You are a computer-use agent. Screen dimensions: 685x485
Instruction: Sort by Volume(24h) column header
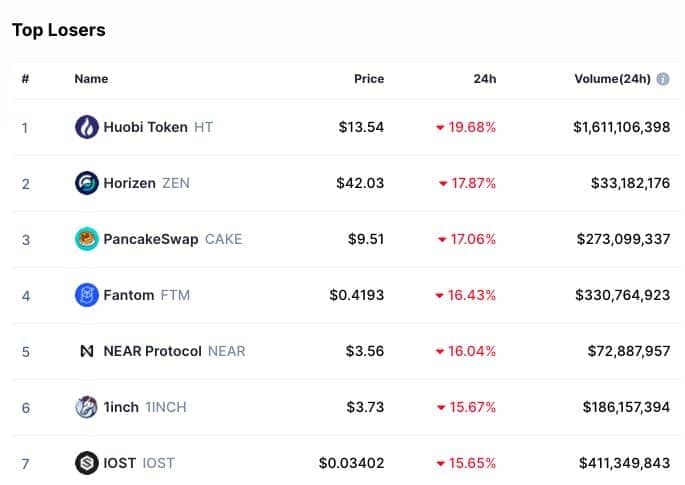[x=612, y=79]
